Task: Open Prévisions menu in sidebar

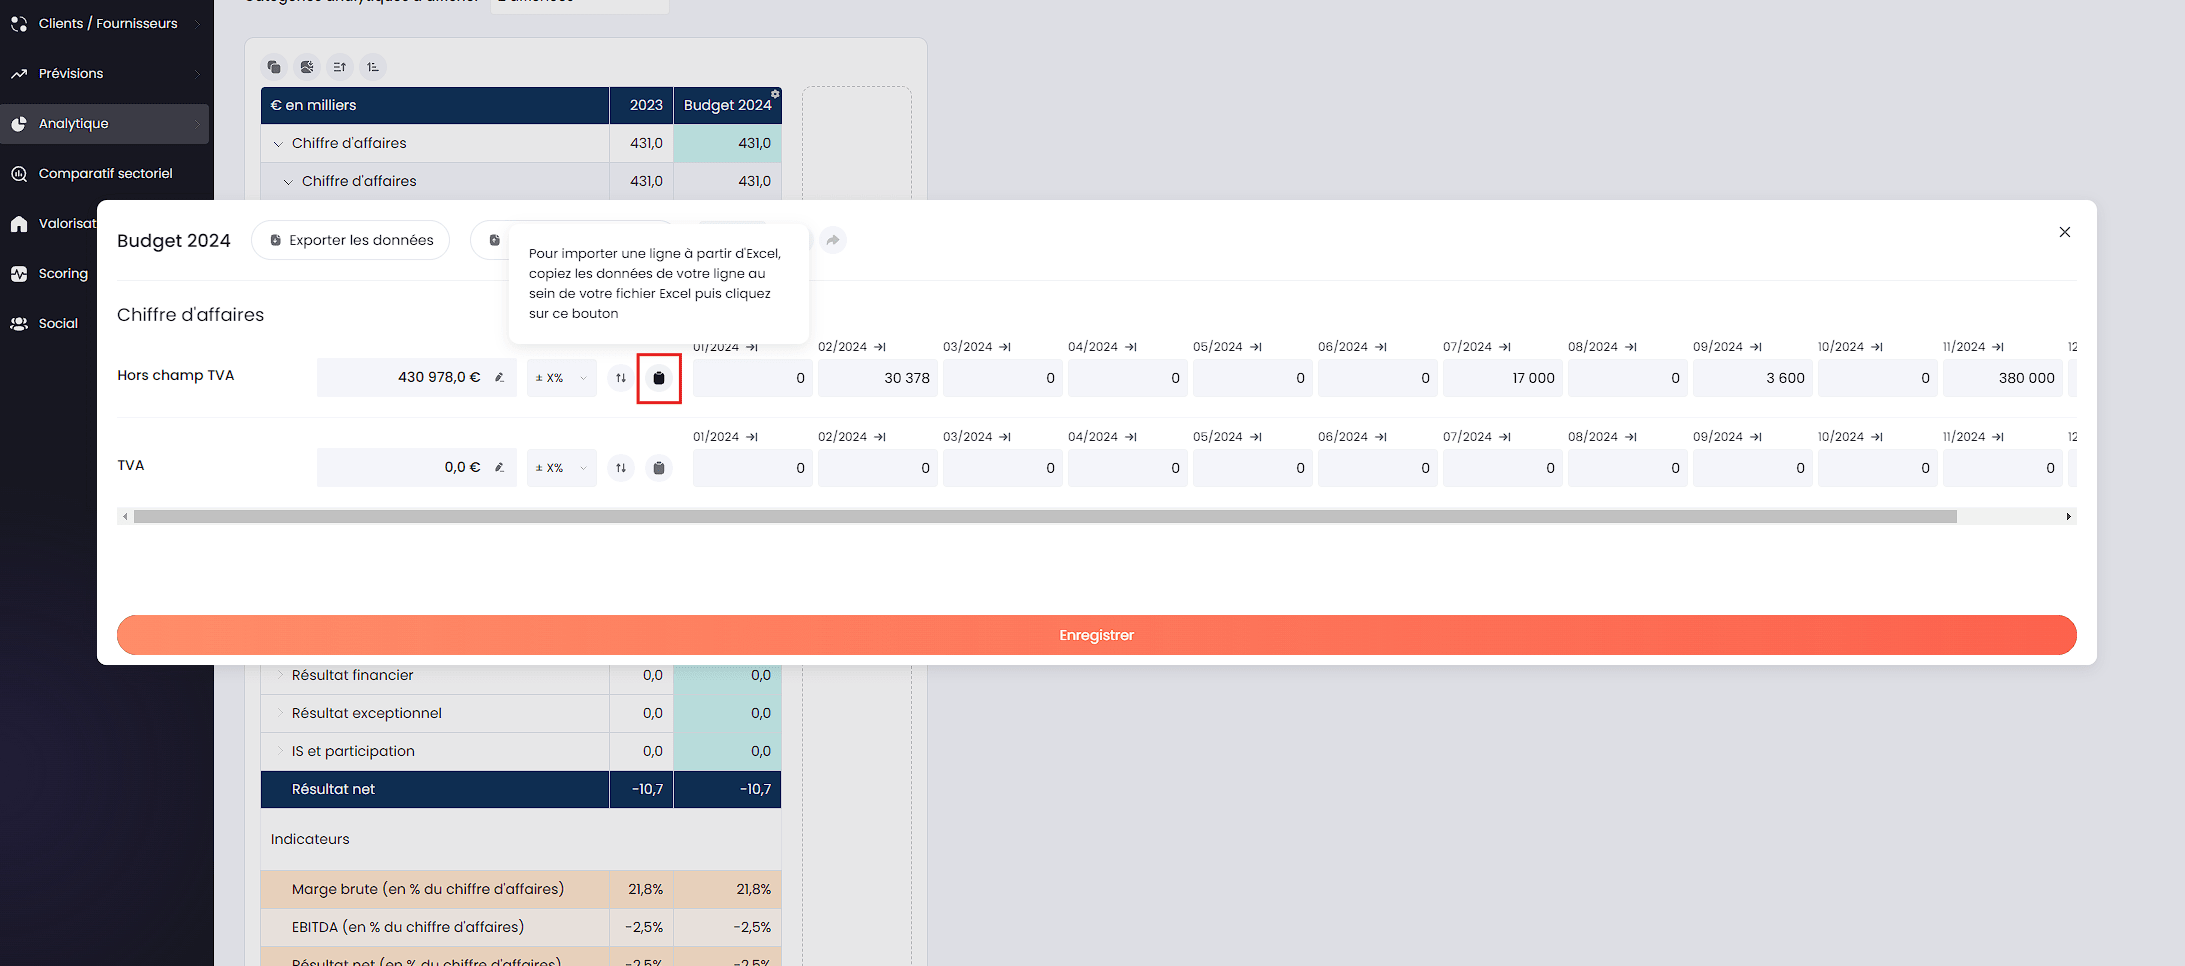Action: pyautogui.click(x=105, y=73)
